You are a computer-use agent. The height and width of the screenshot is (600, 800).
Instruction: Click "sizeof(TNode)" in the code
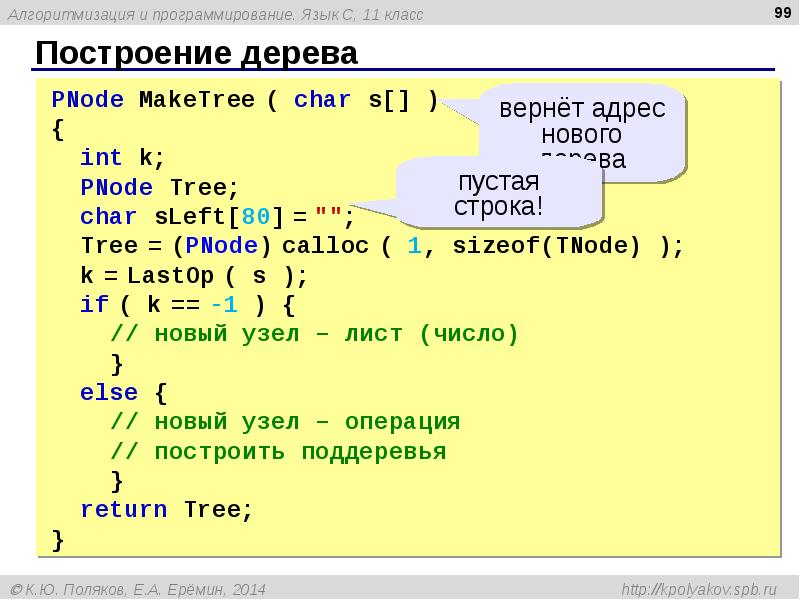(546, 247)
